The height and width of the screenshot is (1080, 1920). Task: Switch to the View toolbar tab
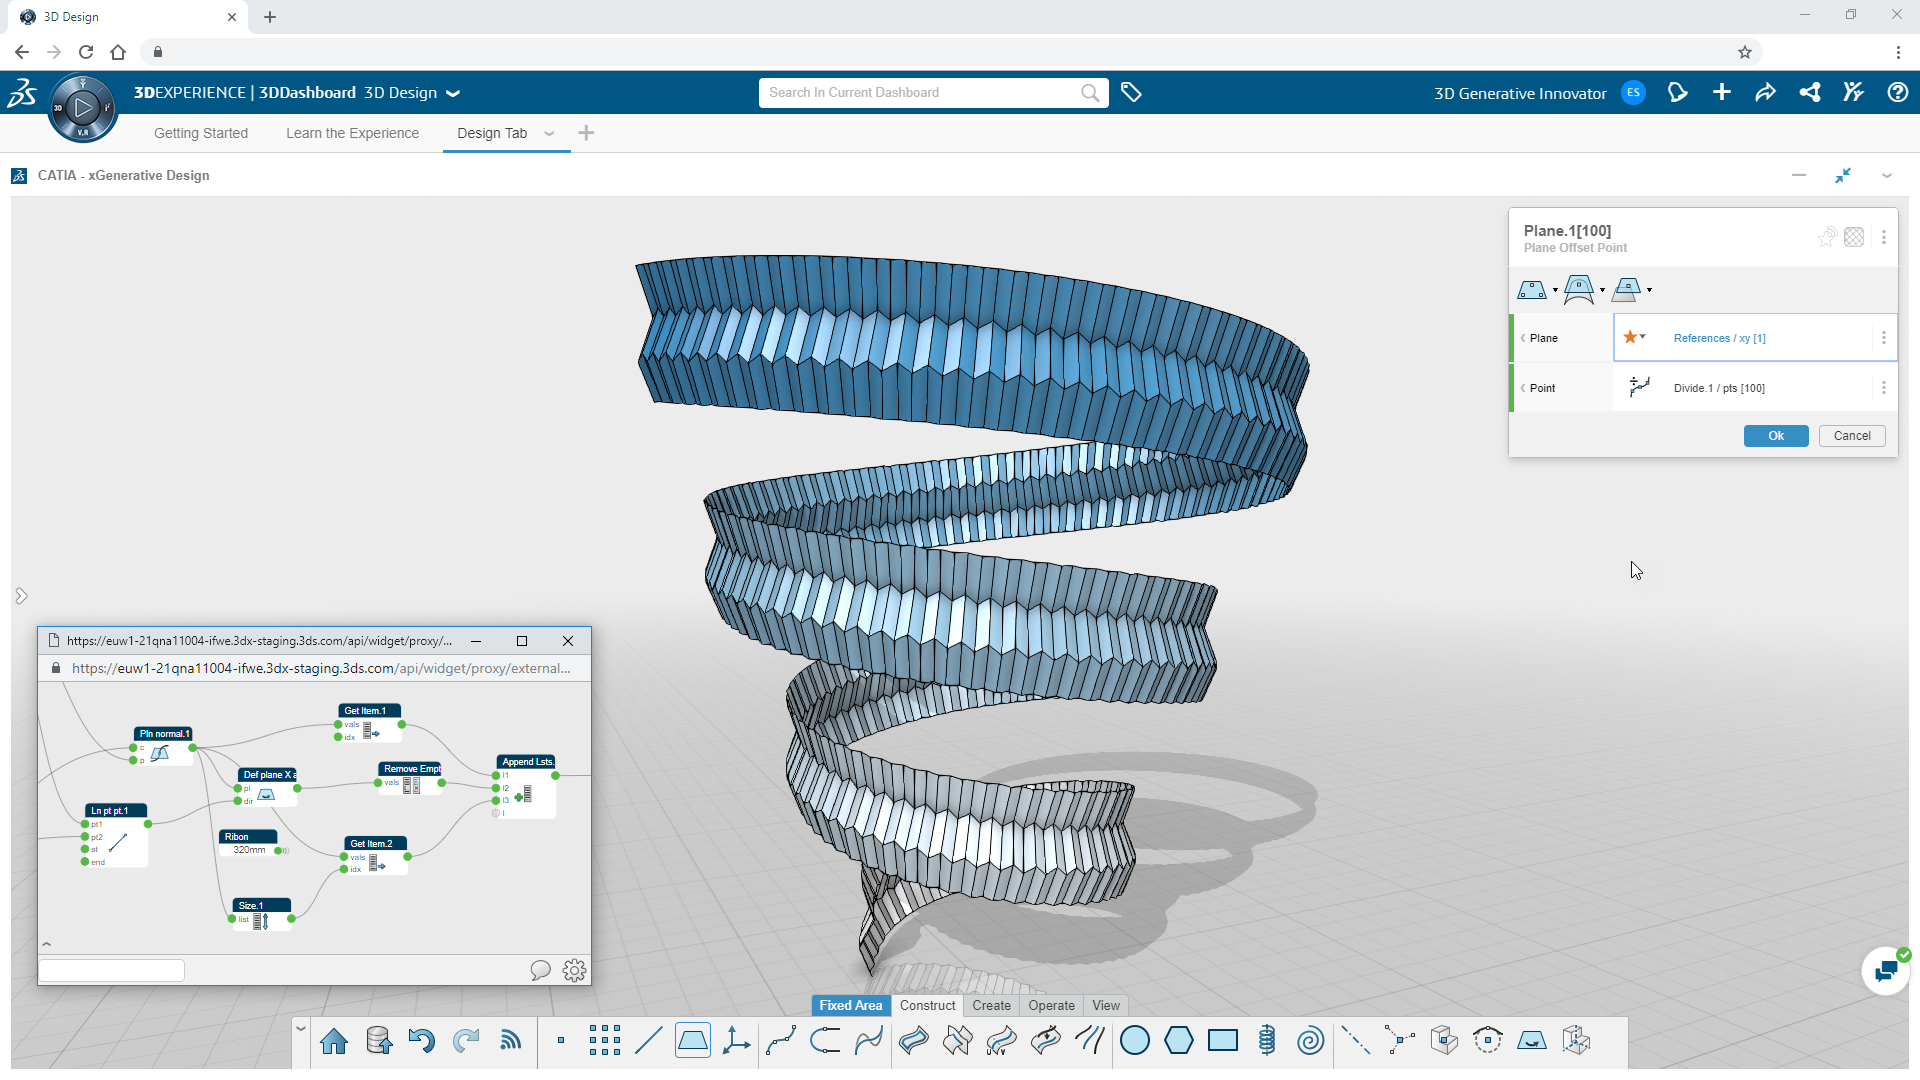point(1106,1006)
